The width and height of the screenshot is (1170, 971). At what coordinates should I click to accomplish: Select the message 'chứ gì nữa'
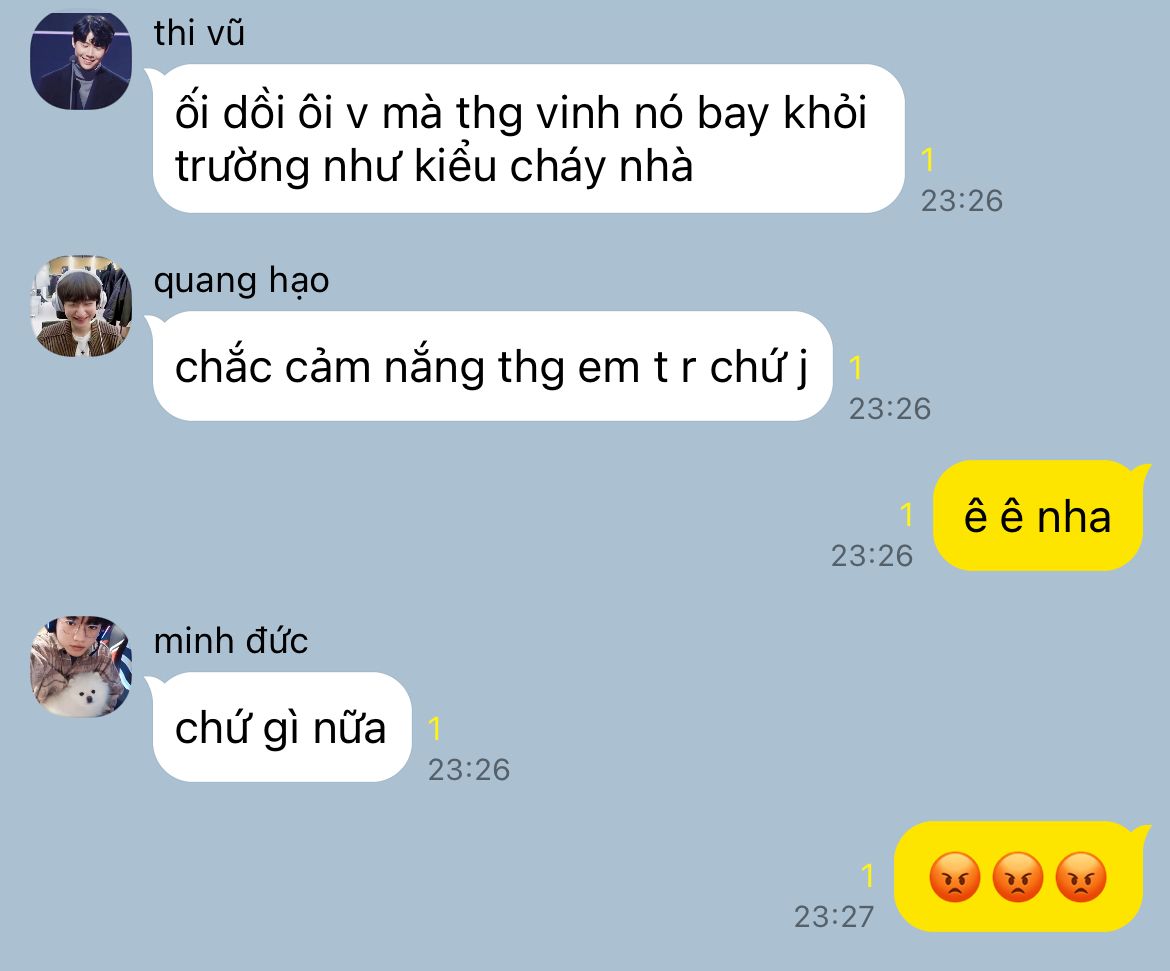point(281,727)
